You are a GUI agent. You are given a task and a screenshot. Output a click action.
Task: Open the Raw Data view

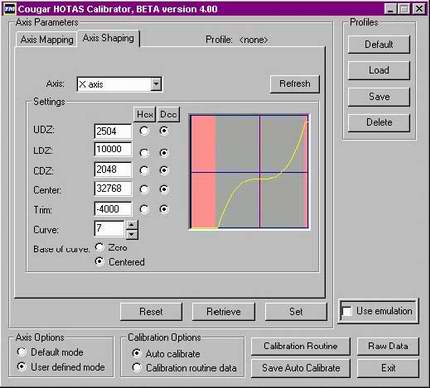click(388, 346)
